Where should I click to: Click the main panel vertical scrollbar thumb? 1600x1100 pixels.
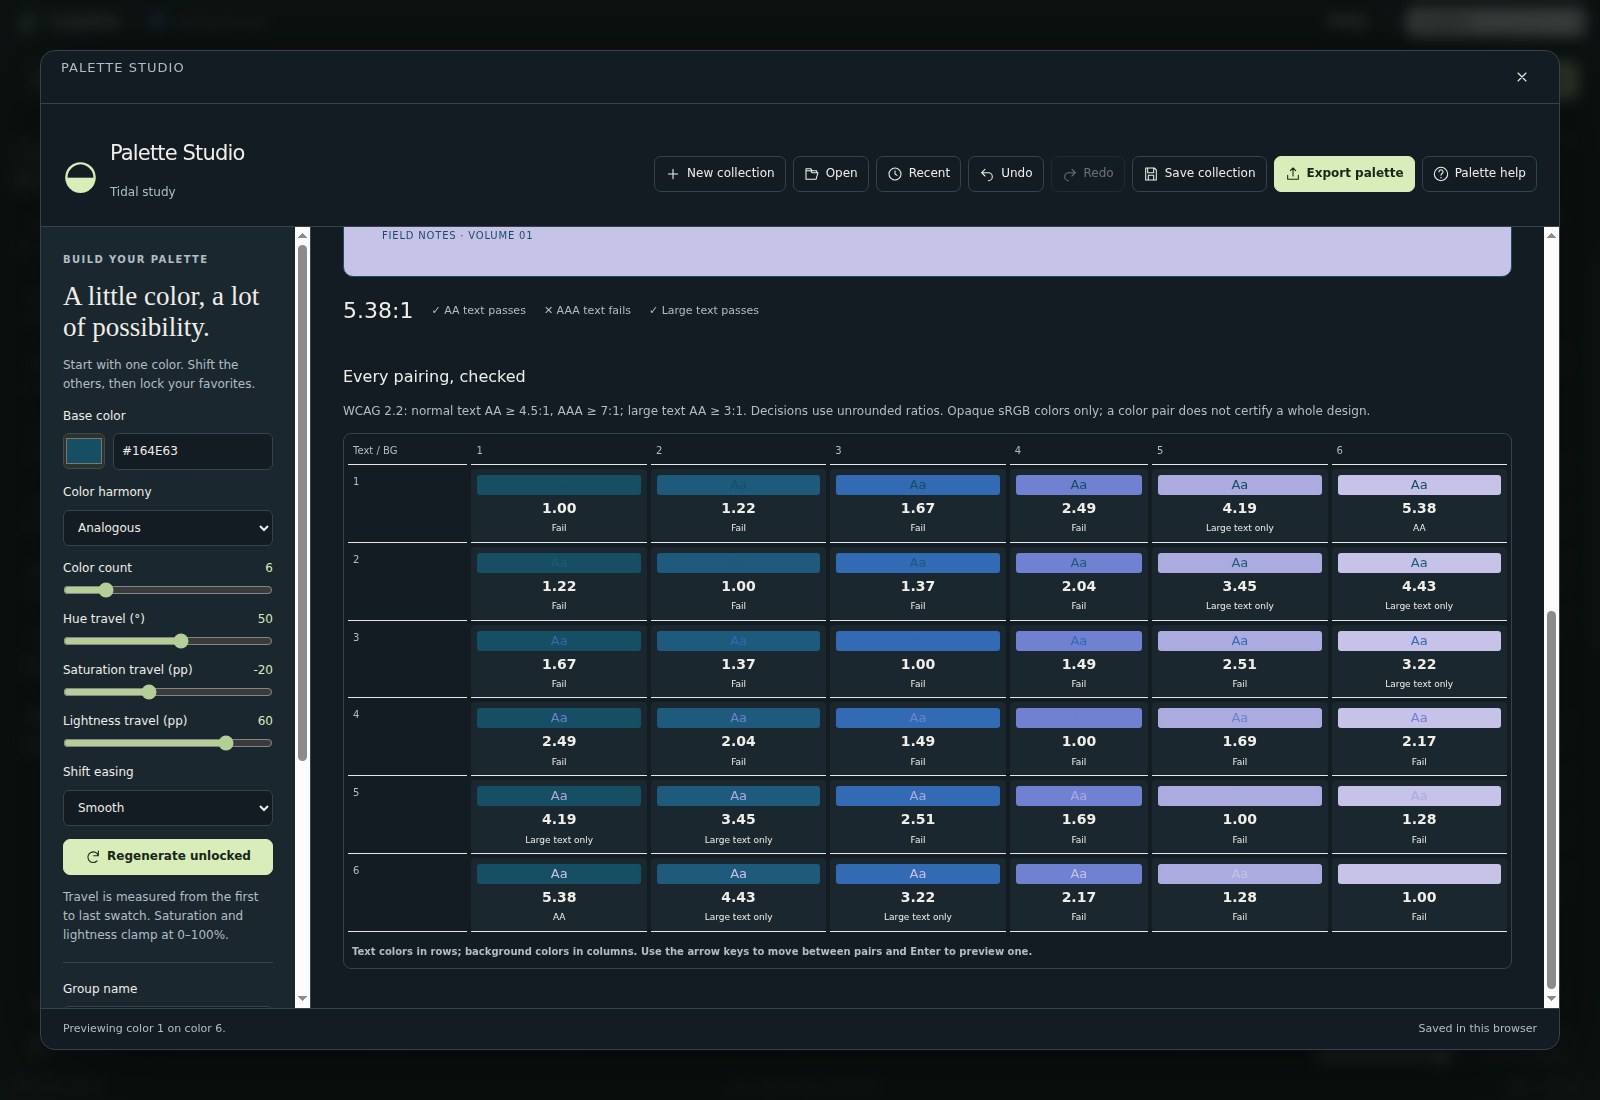click(1551, 798)
